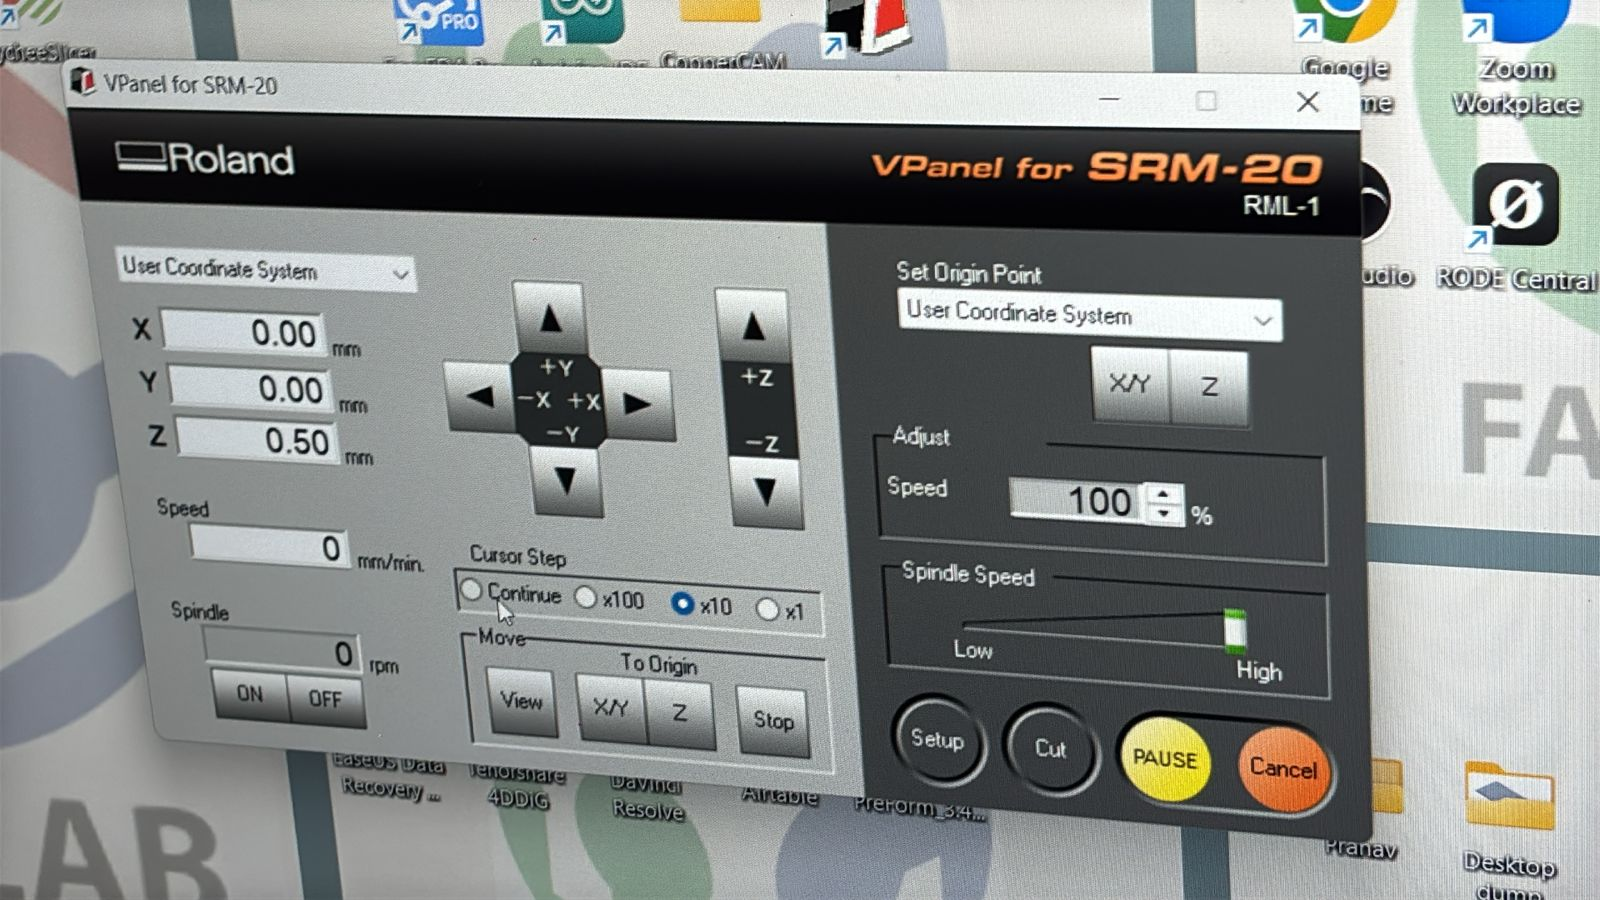Click the VPanel app icon in title bar
Viewport: 1600px width, 900px height.
point(82,83)
